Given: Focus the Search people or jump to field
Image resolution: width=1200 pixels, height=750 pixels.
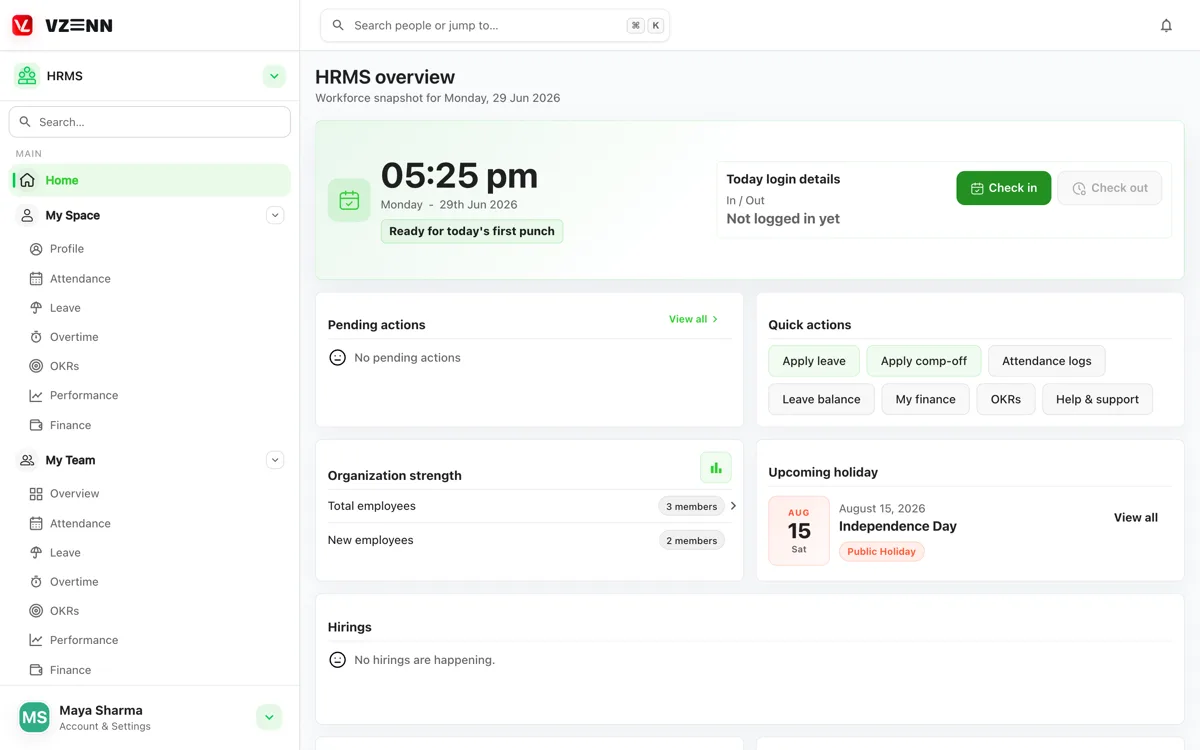Looking at the screenshot, I should (x=495, y=25).
